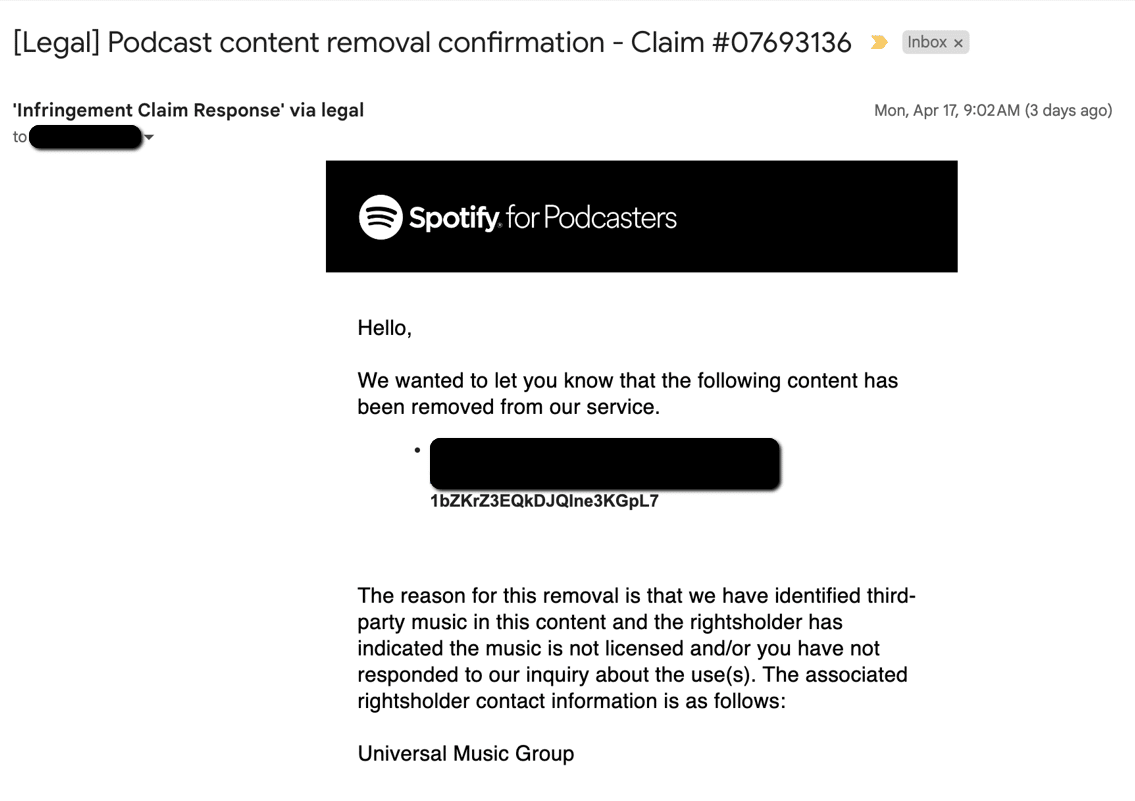This screenshot has width=1135, height=801.
Task: Remove the Inbox label via its x icon
Action: [x=959, y=42]
